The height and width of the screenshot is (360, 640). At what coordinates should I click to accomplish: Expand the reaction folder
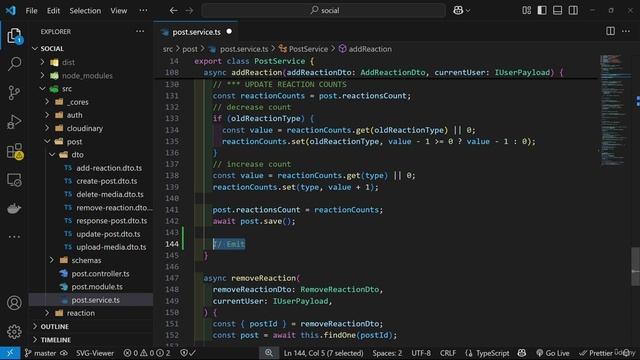point(47,313)
